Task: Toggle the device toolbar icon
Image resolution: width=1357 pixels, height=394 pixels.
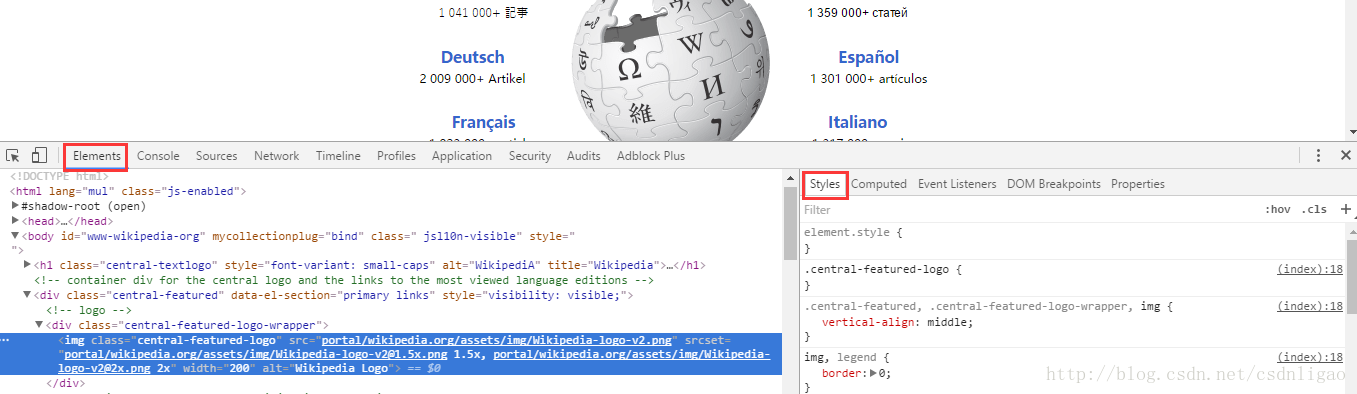Action: (39, 155)
